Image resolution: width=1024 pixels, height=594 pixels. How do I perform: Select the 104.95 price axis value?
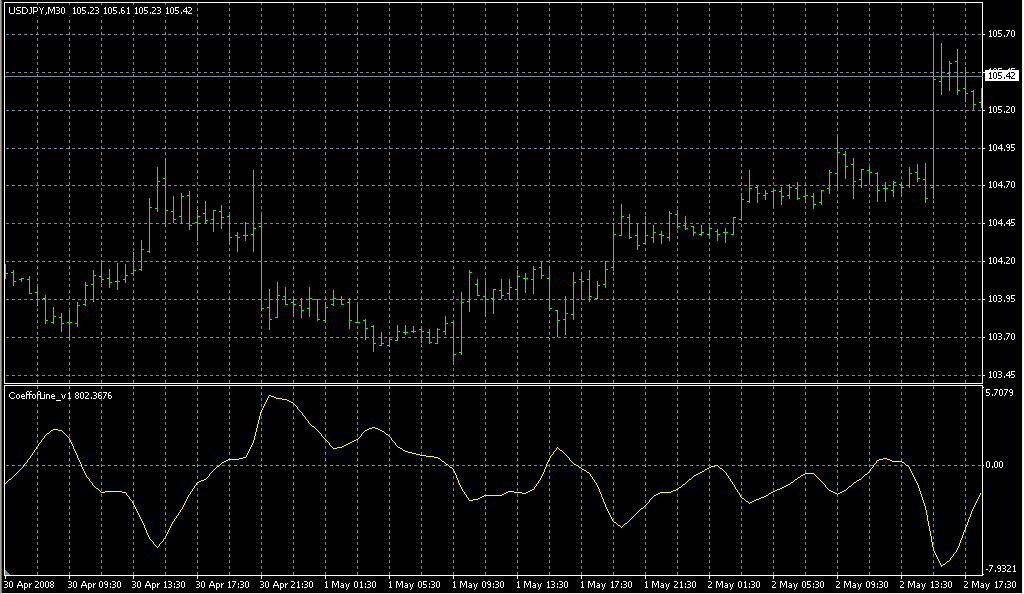pyautogui.click(x=1001, y=148)
